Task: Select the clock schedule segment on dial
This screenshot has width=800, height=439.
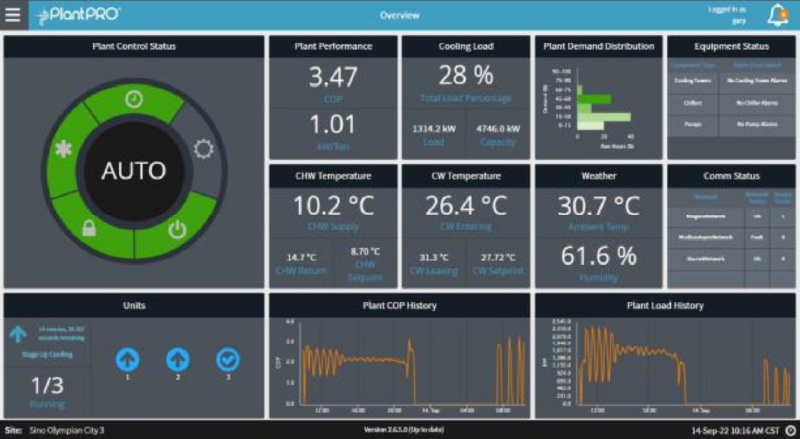Action: (133, 101)
